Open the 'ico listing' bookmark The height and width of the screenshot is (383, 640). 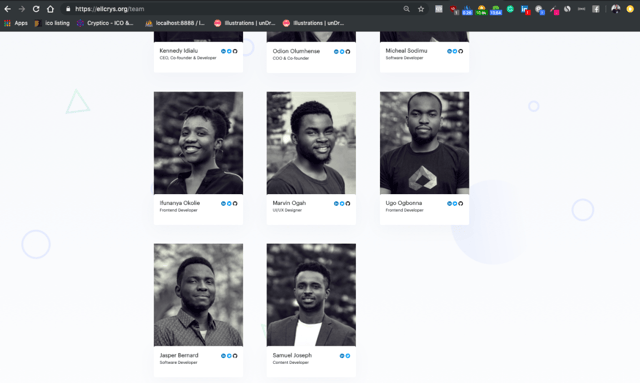(52, 23)
